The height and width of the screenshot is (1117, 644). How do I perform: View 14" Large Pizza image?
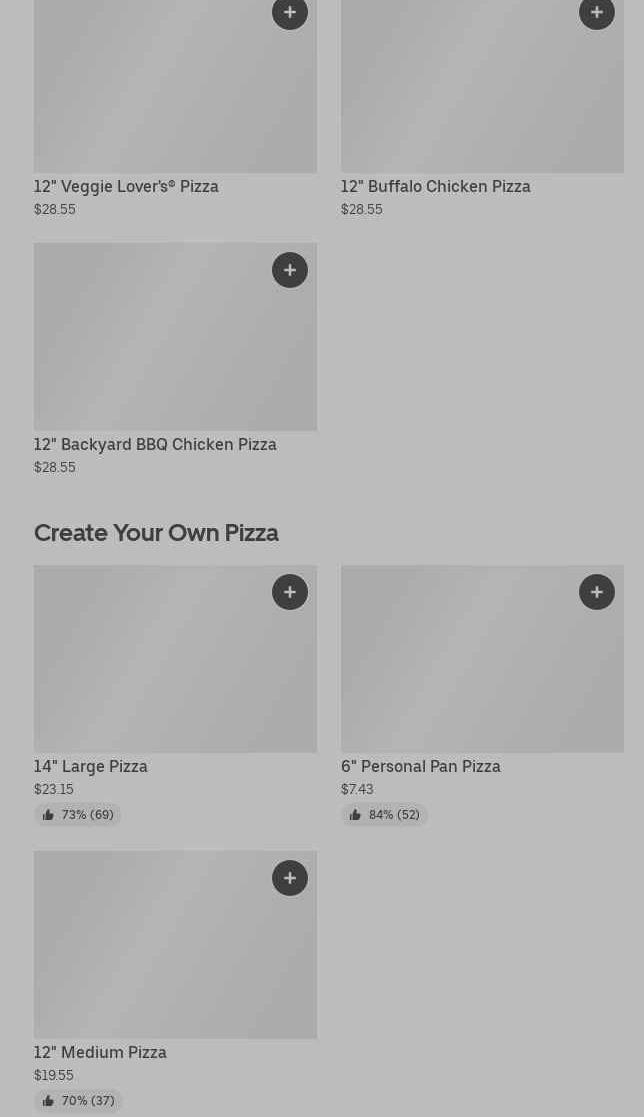point(150,665)
